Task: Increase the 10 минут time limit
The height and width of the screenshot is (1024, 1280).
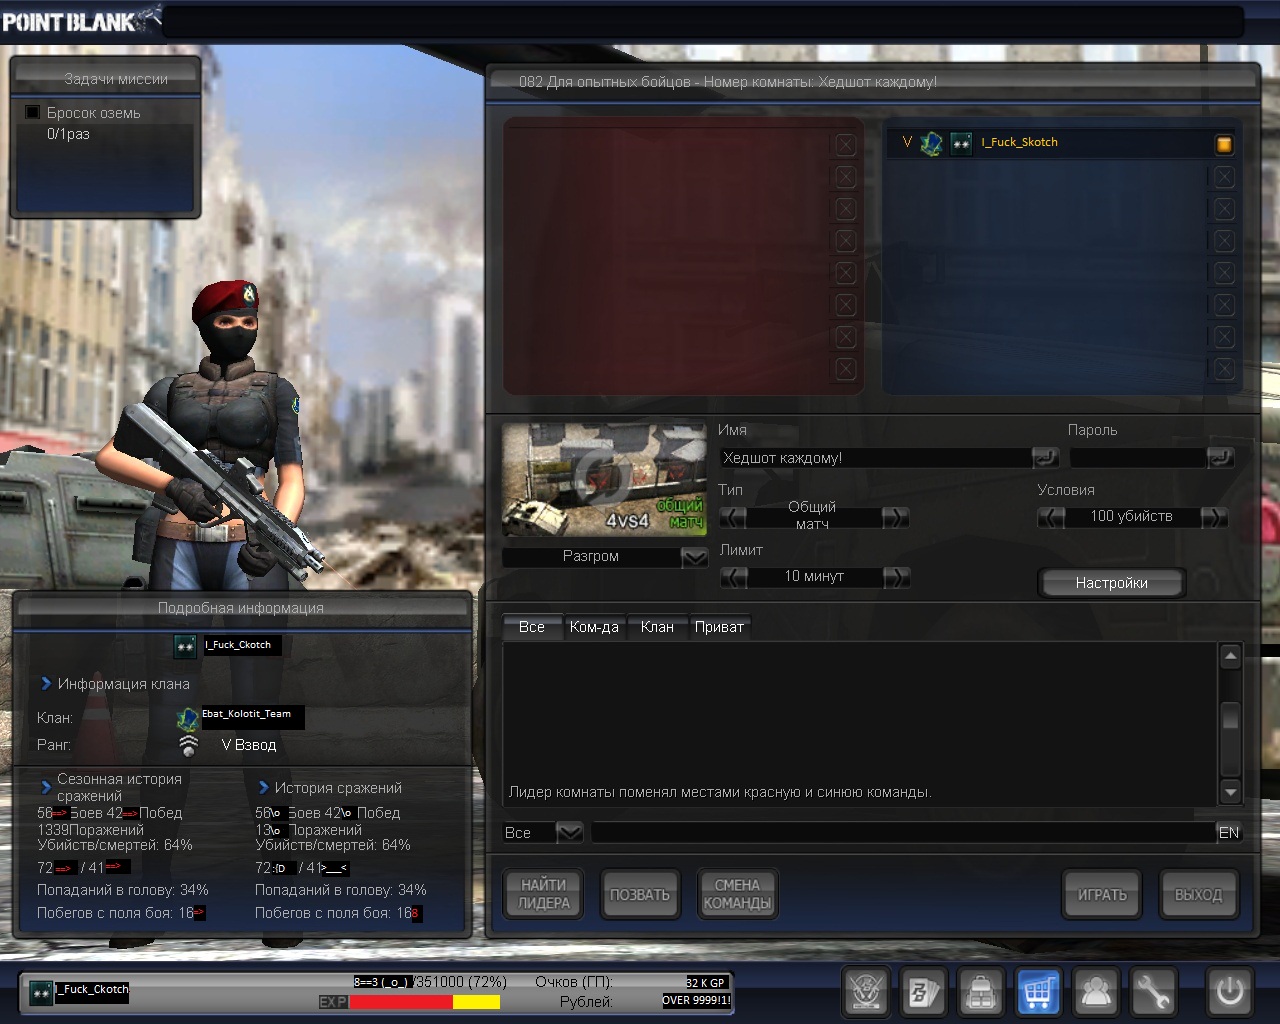Action: coord(896,577)
